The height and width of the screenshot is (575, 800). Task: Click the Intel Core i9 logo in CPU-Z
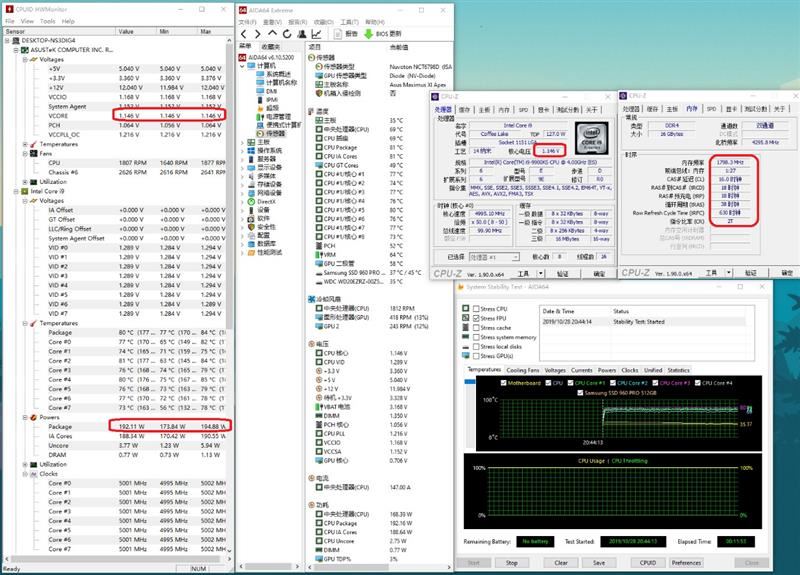pos(591,138)
